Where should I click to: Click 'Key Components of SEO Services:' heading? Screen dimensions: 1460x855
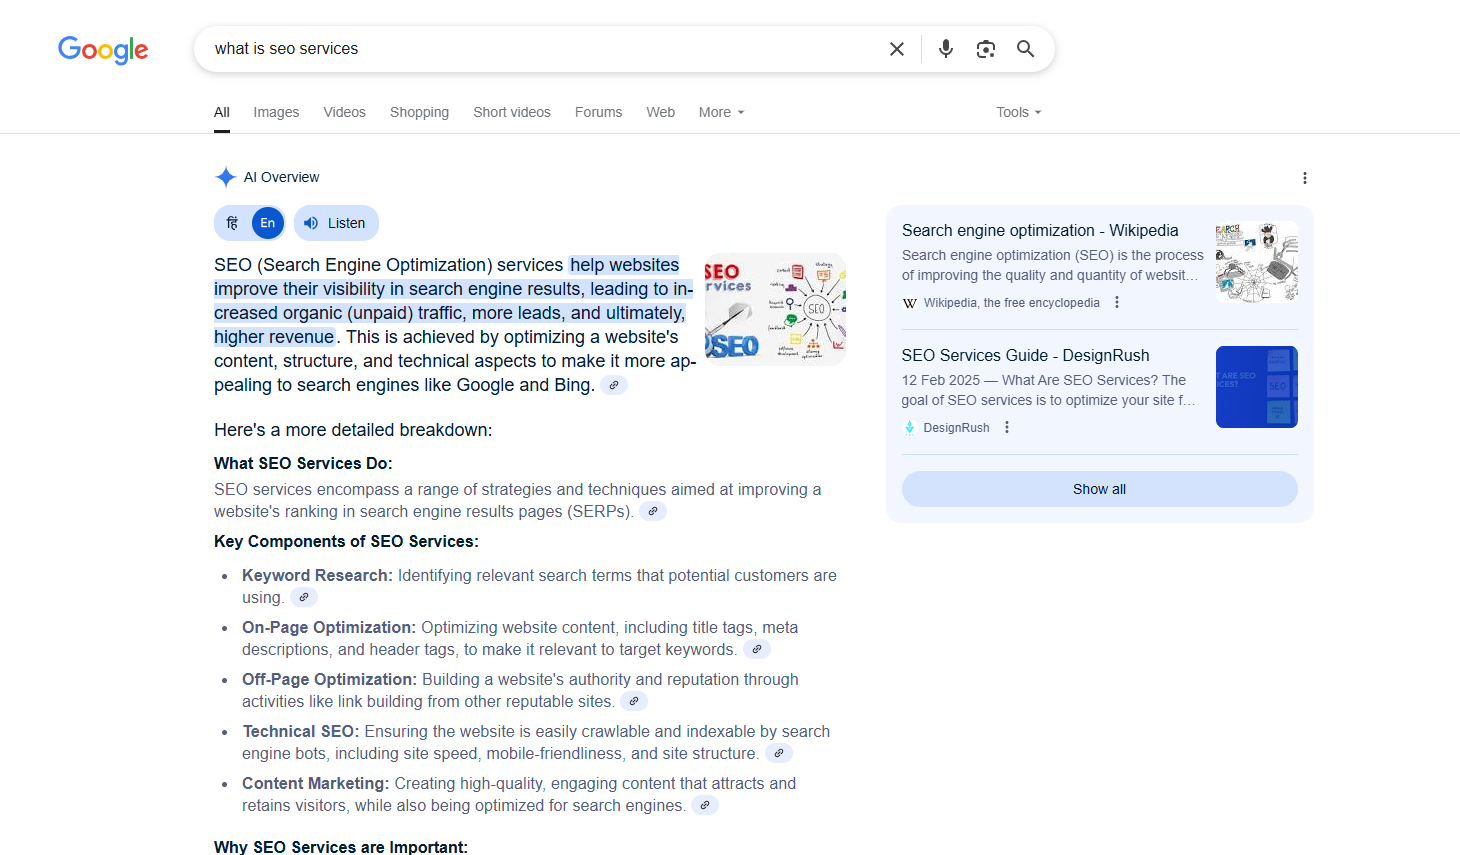click(346, 541)
